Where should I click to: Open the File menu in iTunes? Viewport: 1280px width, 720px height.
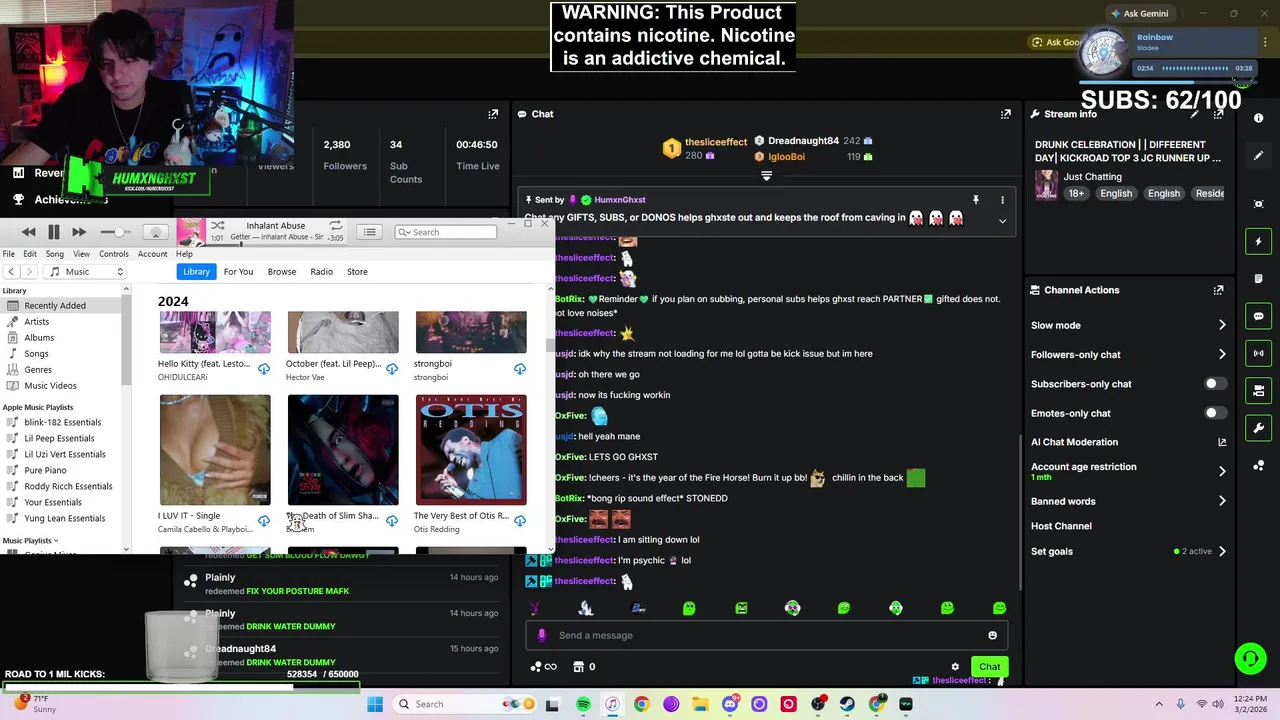coord(9,254)
